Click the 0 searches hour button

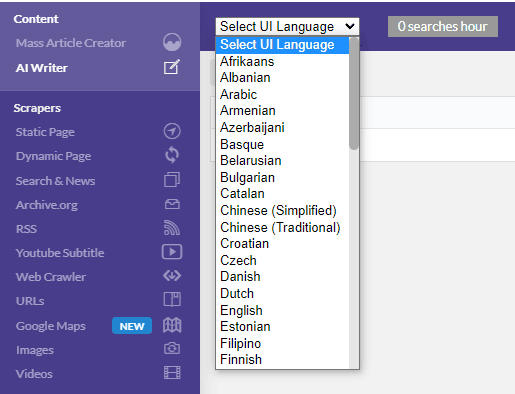[x=443, y=26]
